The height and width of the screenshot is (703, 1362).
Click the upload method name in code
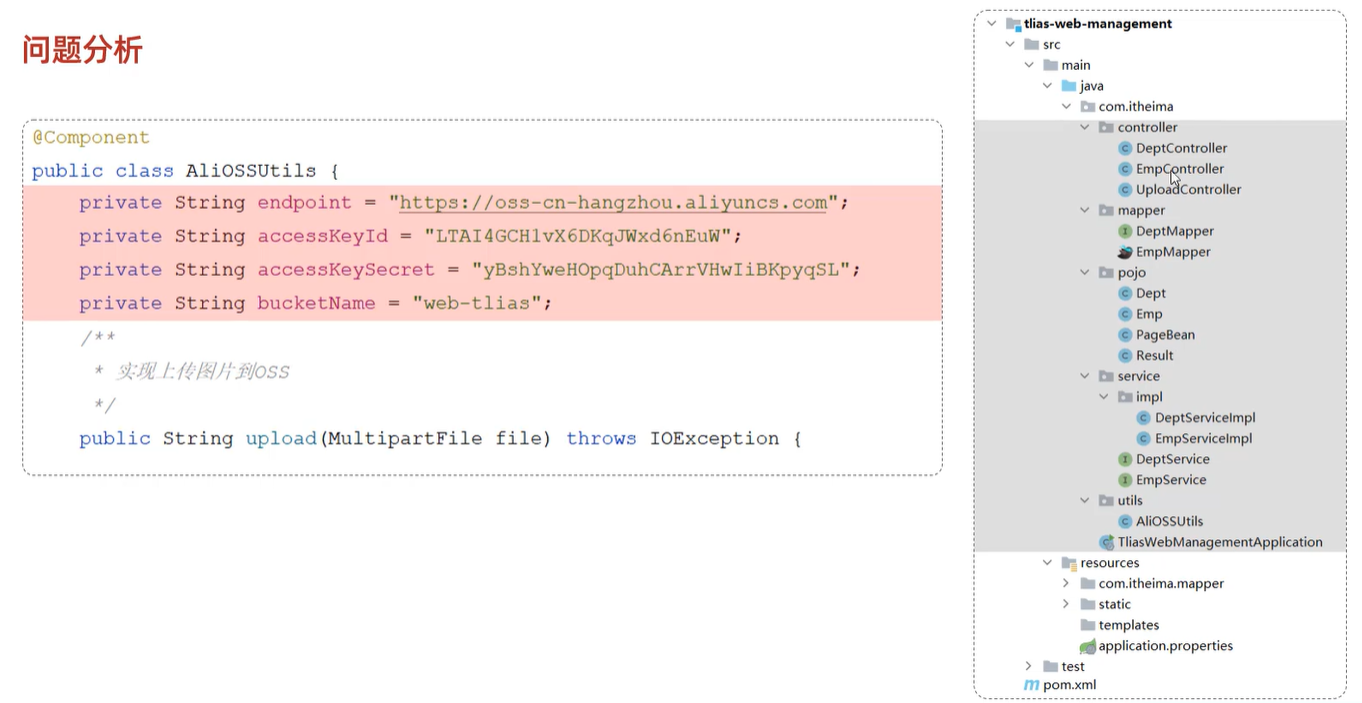click(x=281, y=439)
